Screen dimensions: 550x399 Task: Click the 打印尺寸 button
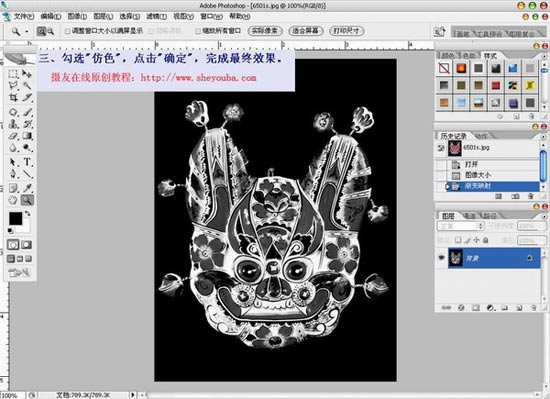(347, 31)
